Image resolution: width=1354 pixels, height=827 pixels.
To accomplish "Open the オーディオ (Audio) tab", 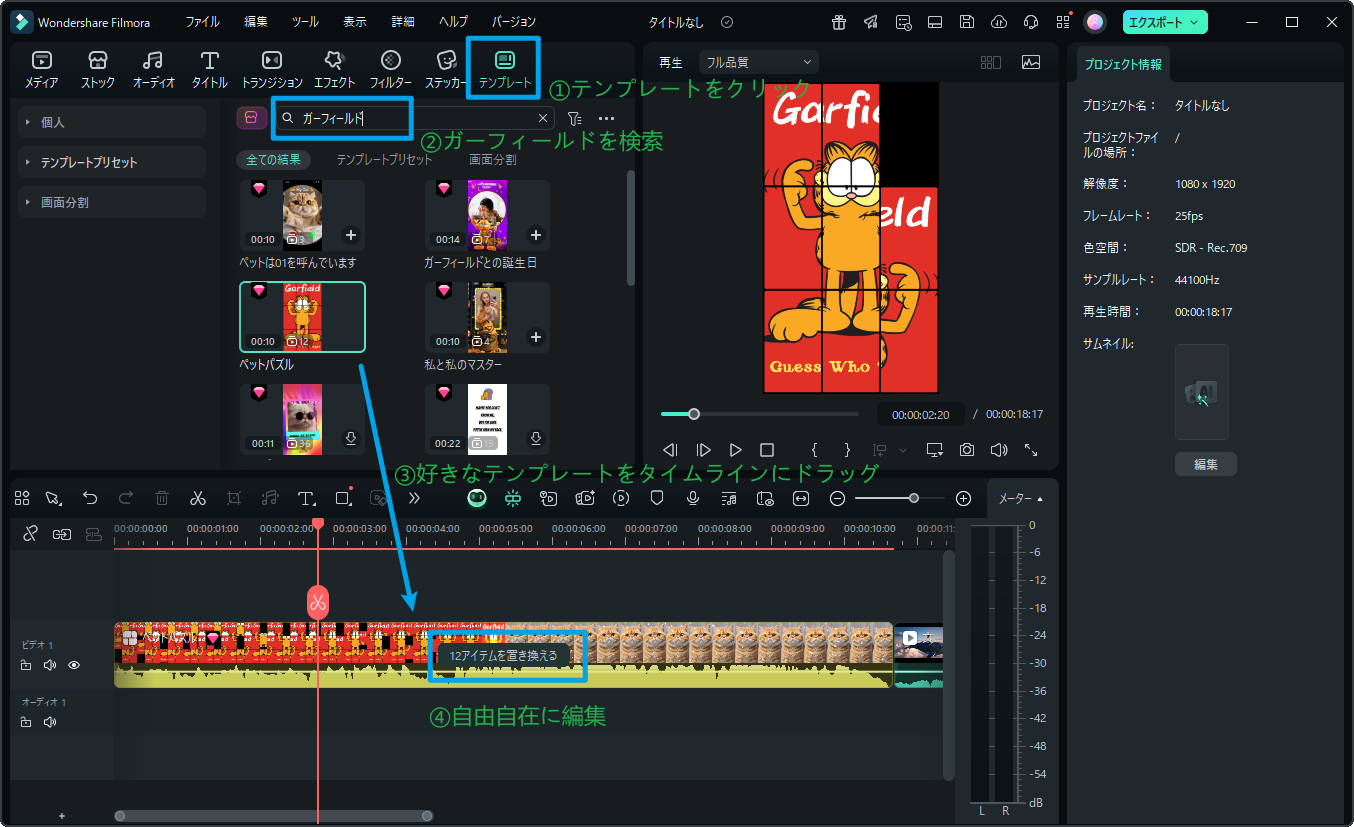I will click(x=153, y=70).
